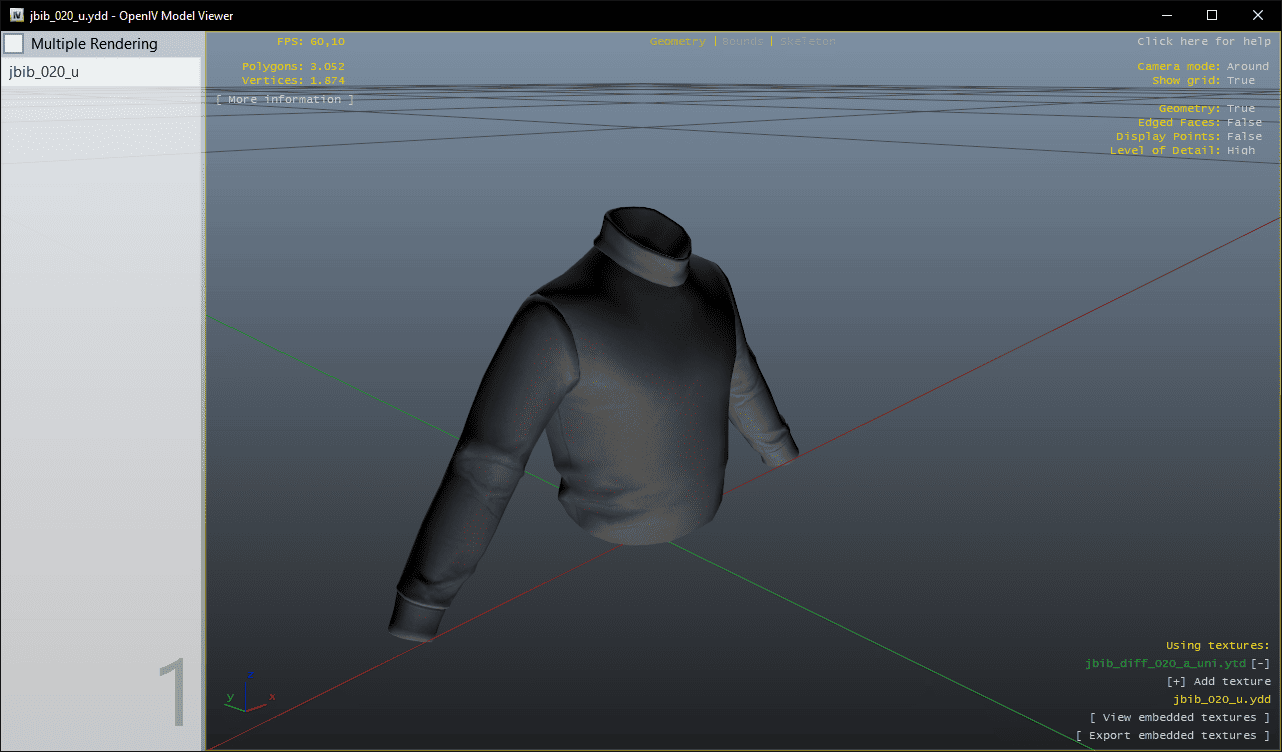This screenshot has height=752, width=1282.
Task: Change Level of Detail from High
Action: pyautogui.click(x=1240, y=151)
